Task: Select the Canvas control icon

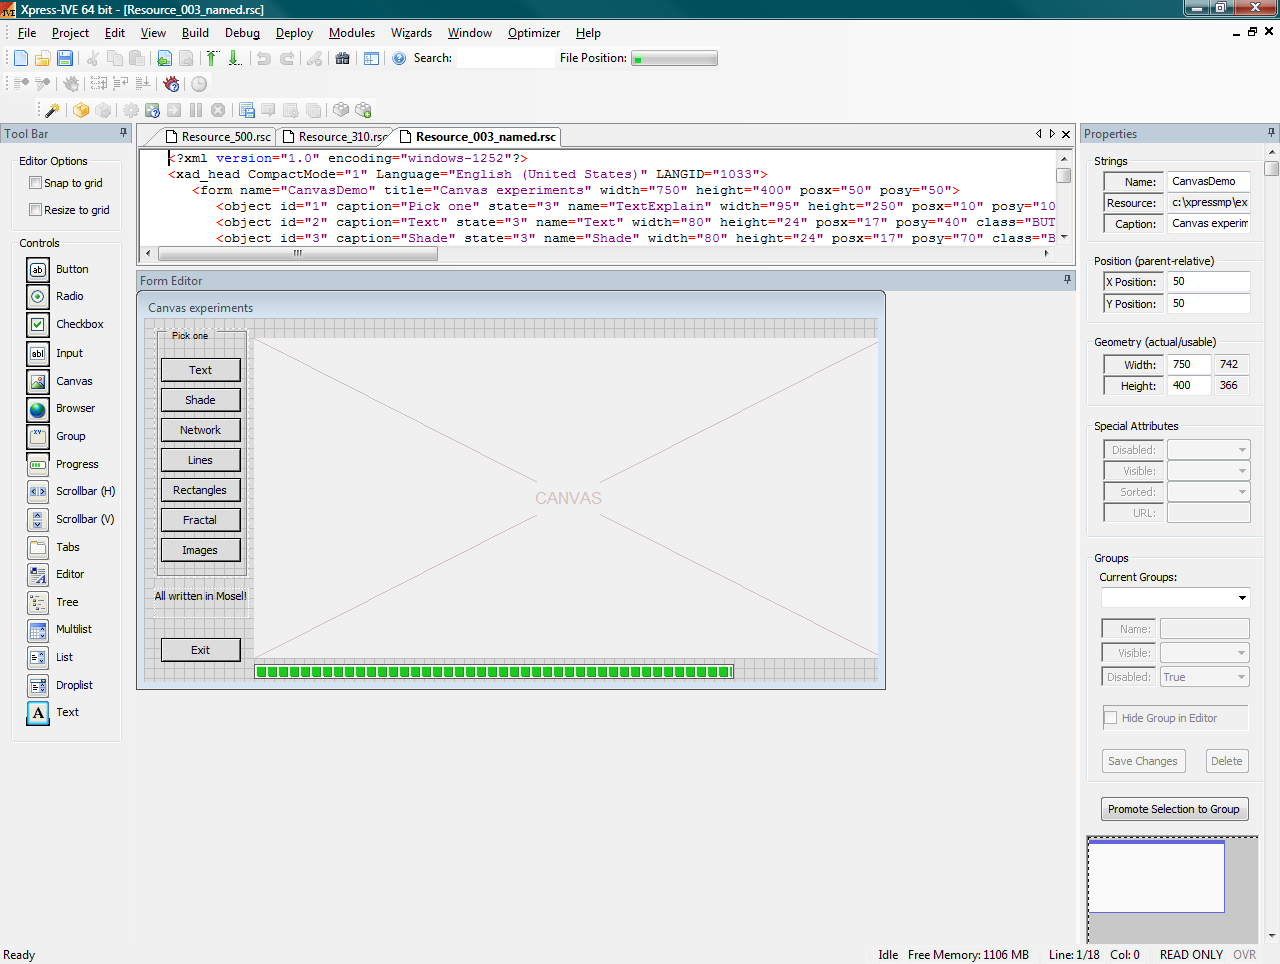Action: (x=38, y=381)
